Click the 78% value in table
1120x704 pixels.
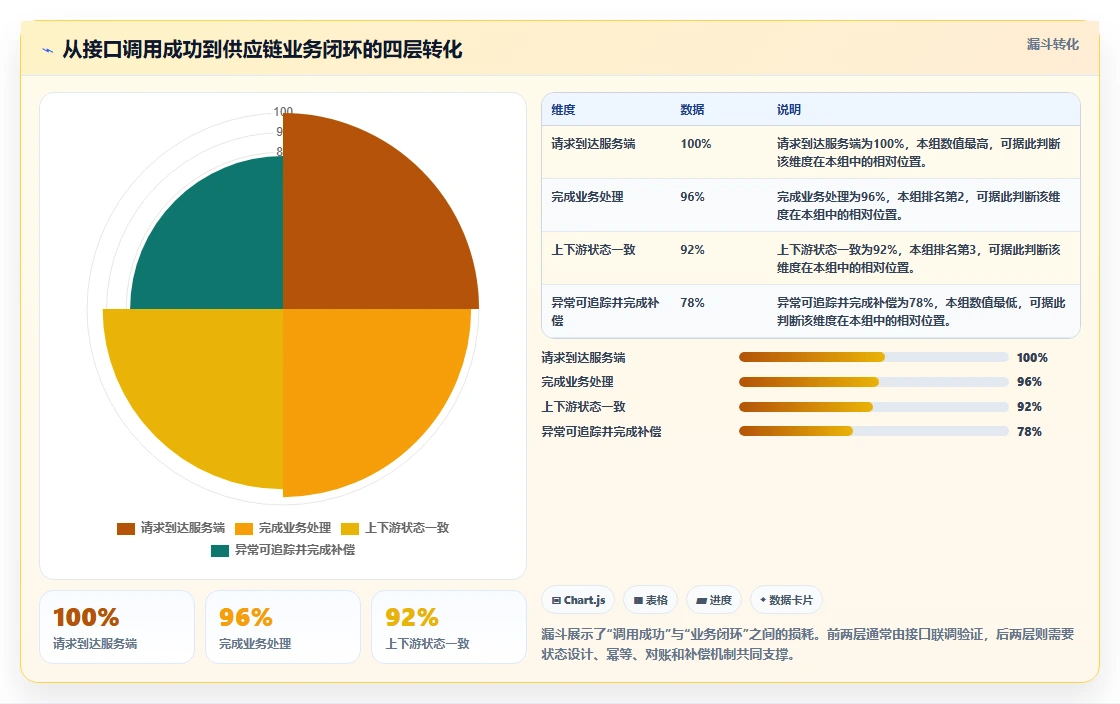[x=692, y=303]
